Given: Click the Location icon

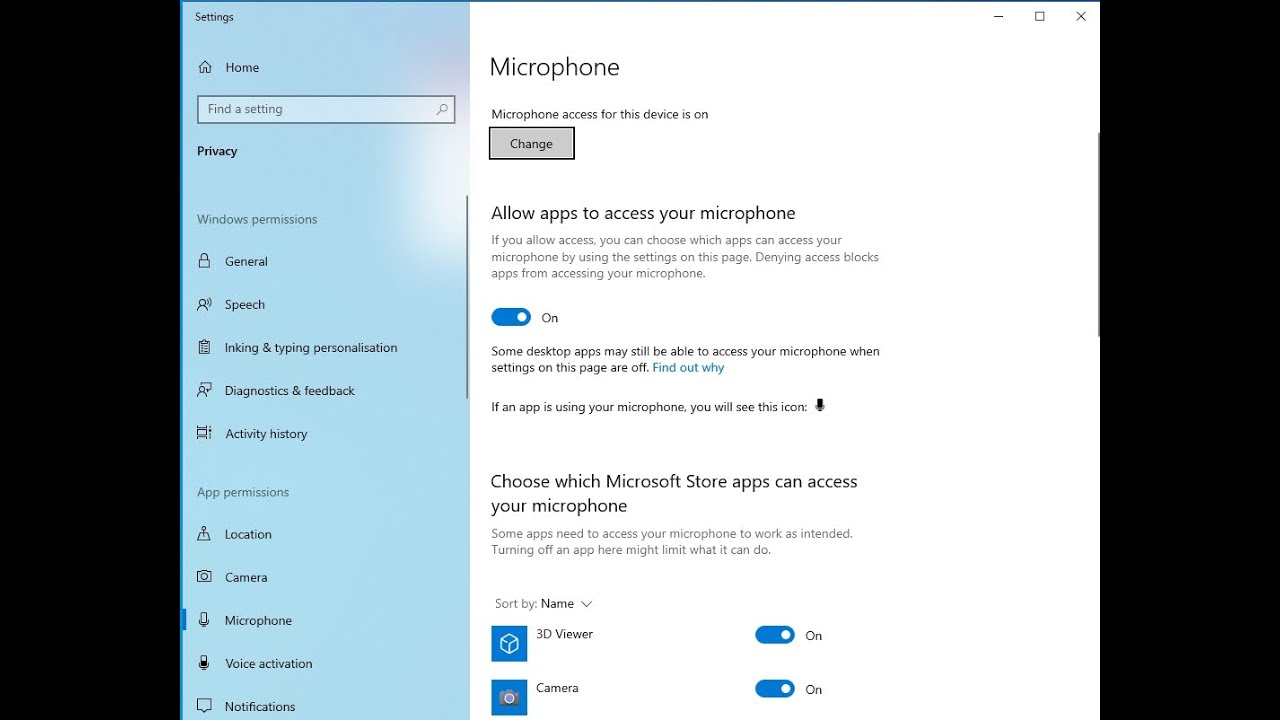Looking at the screenshot, I should (204, 534).
